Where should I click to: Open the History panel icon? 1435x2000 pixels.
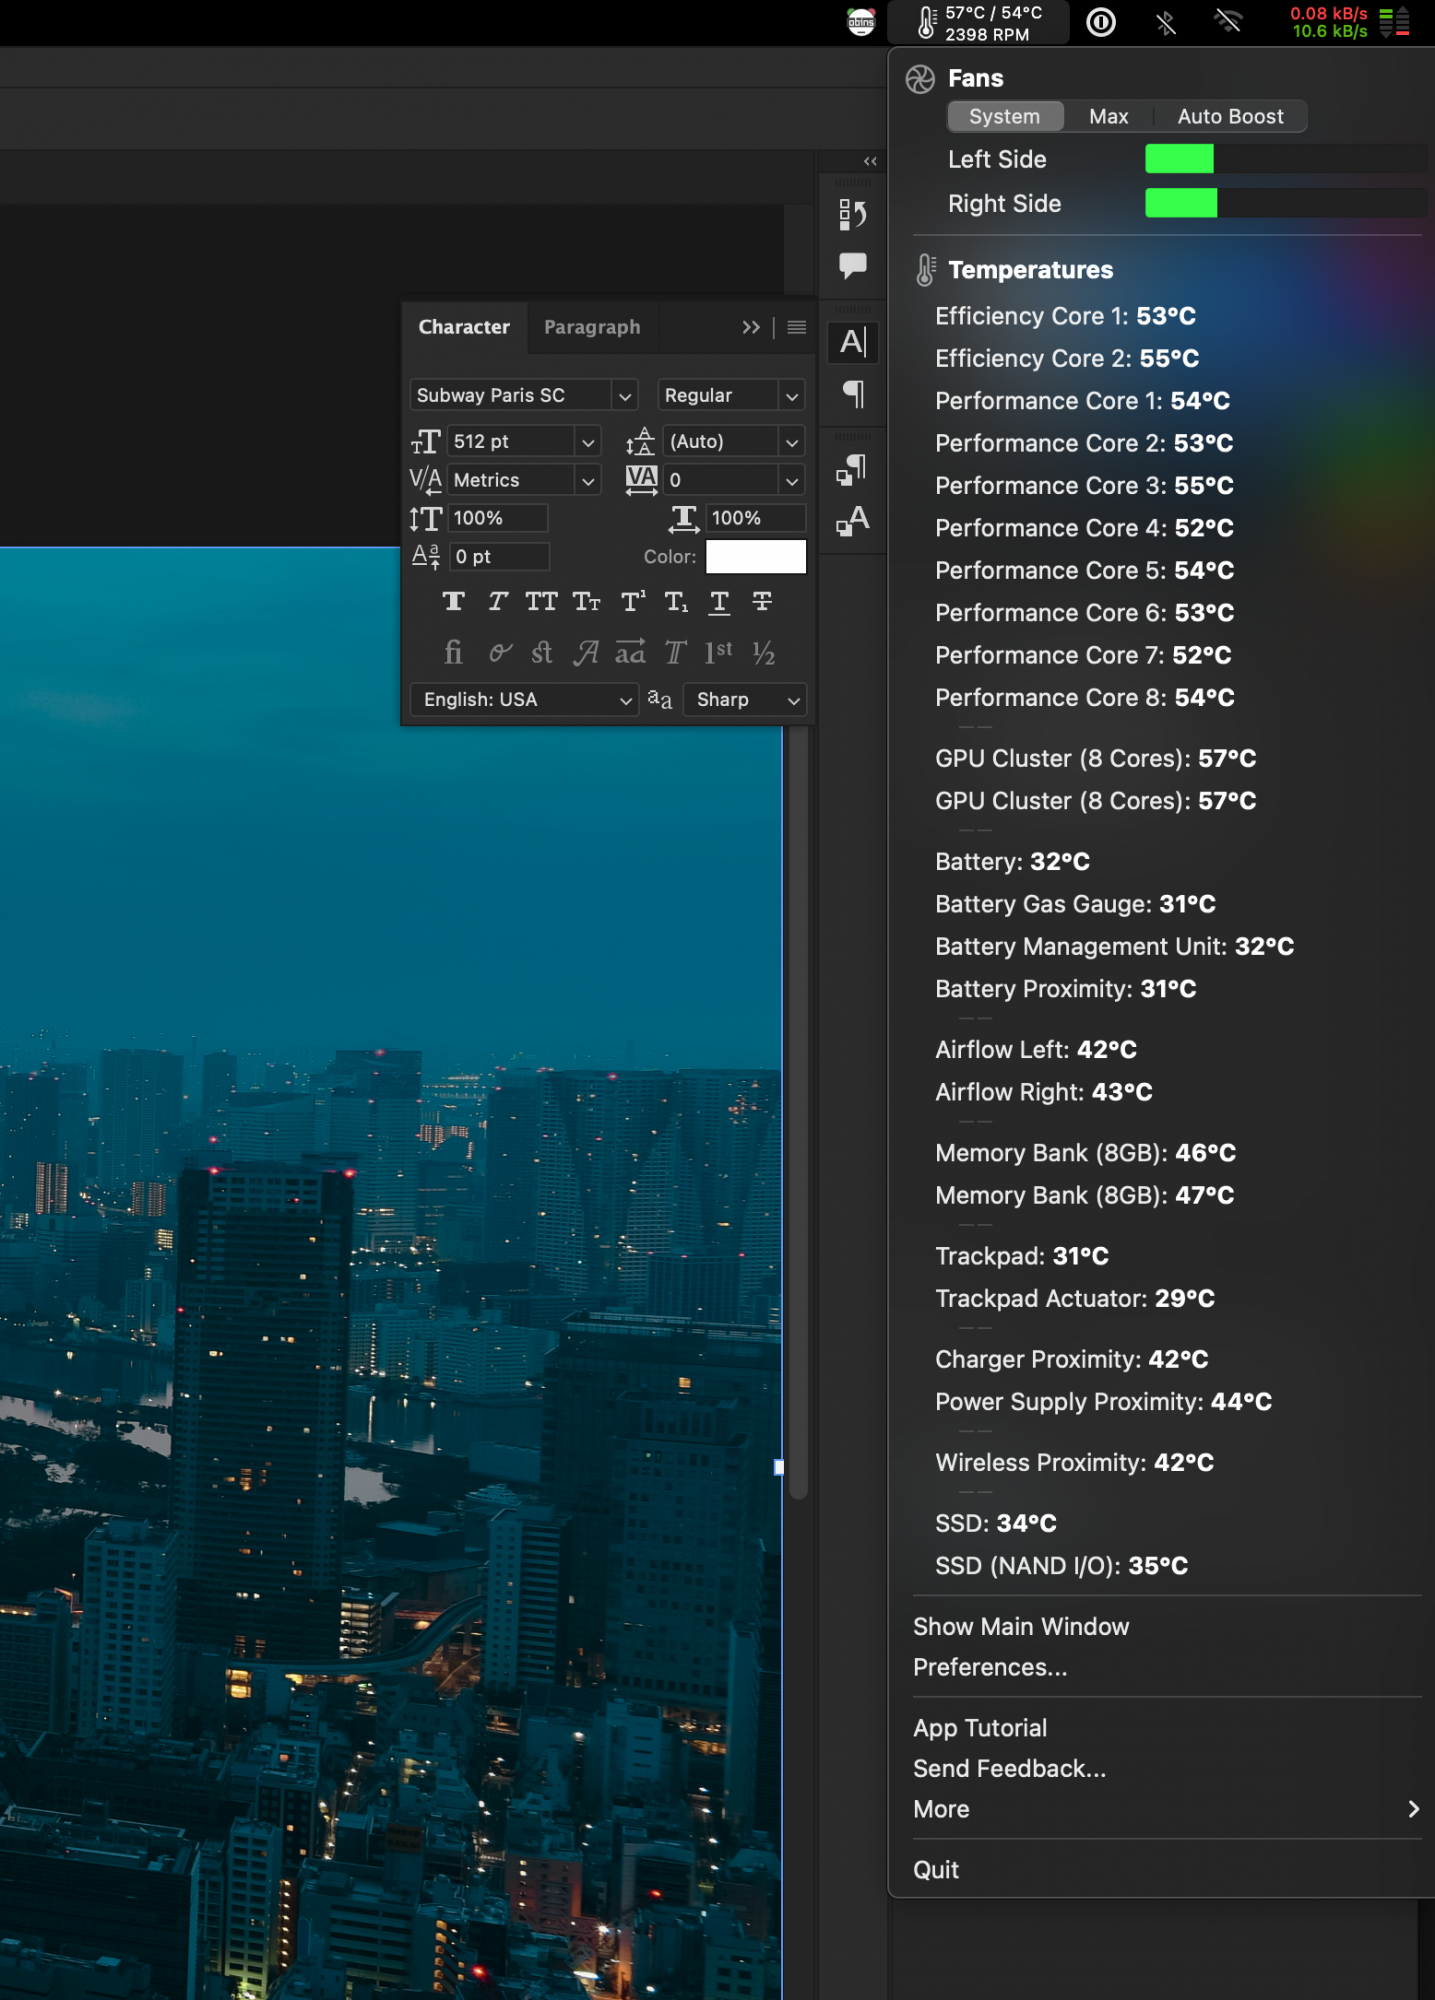[852, 213]
